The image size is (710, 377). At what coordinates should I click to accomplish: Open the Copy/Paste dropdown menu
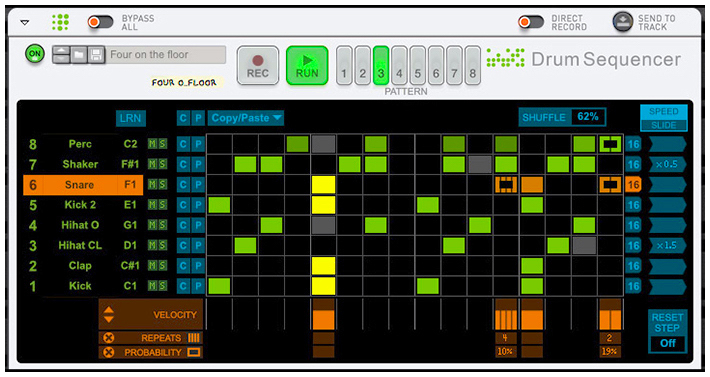[x=246, y=118]
